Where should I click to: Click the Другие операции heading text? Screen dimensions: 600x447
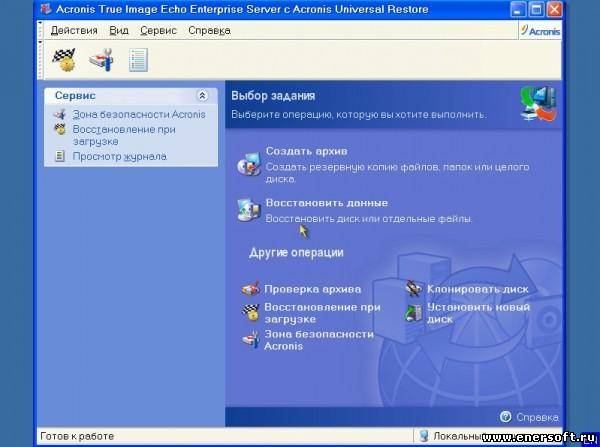pyautogui.click(x=296, y=253)
